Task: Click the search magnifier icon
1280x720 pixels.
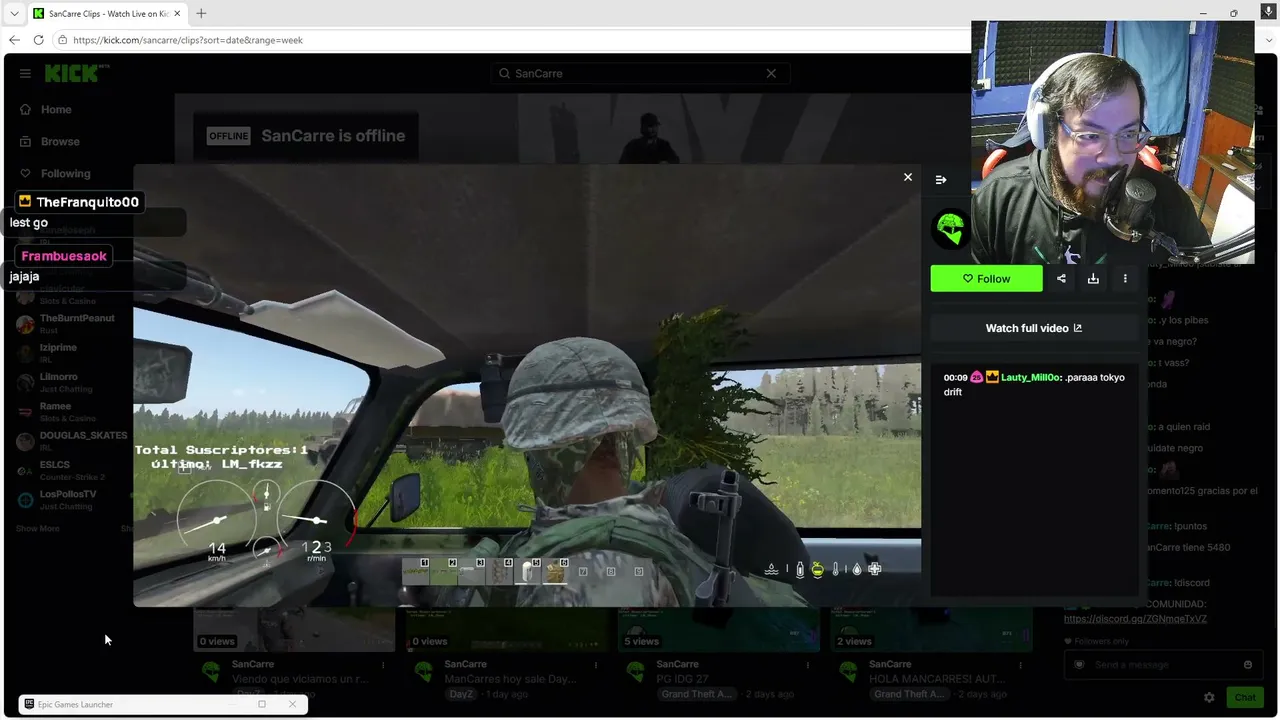Action: click(x=504, y=73)
